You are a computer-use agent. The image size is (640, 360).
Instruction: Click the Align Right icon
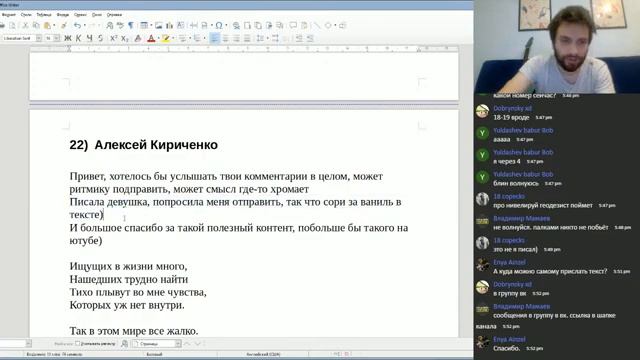click(x=236, y=38)
